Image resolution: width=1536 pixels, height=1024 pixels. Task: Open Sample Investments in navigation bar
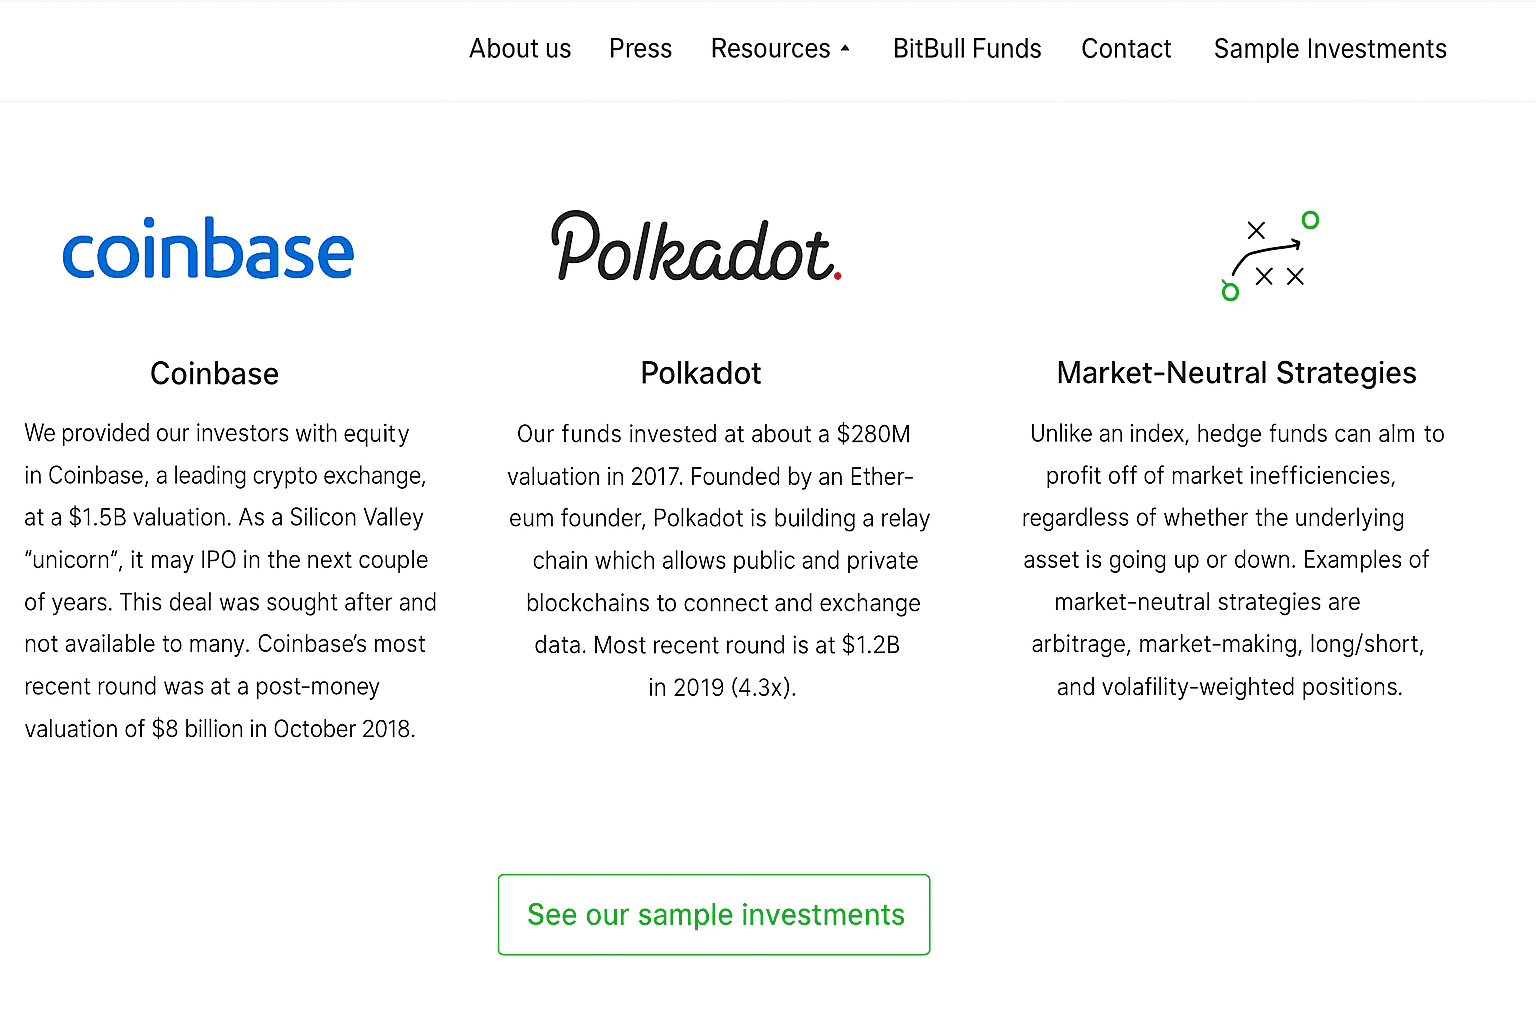[x=1330, y=48]
